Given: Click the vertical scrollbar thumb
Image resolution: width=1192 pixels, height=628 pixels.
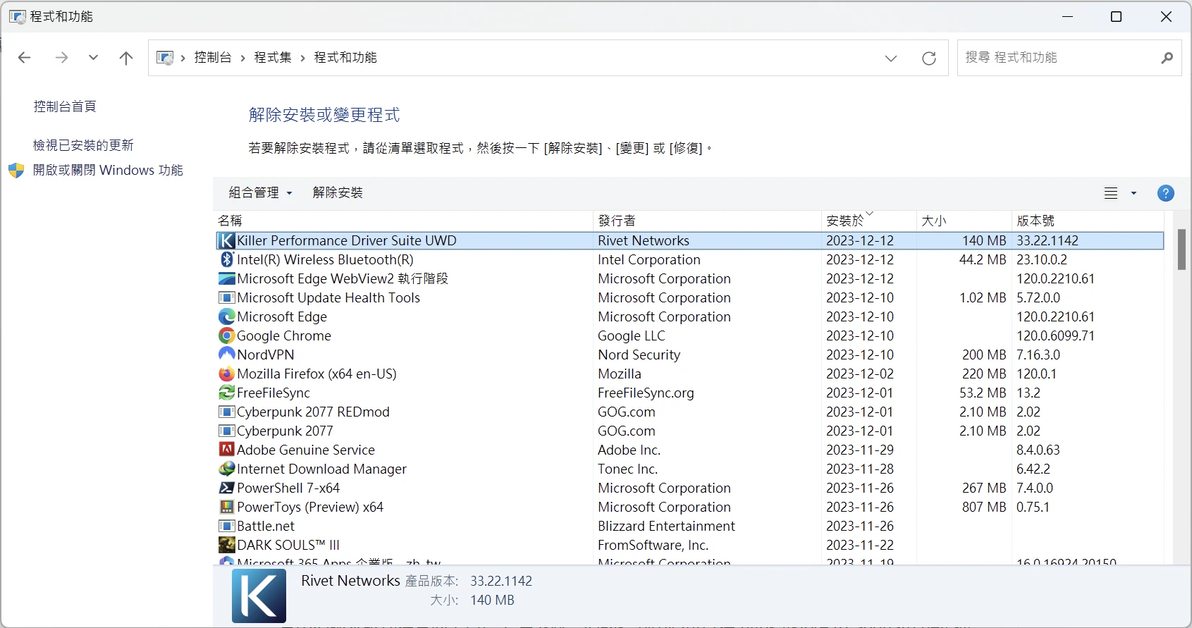Looking at the screenshot, I should (1181, 249).
